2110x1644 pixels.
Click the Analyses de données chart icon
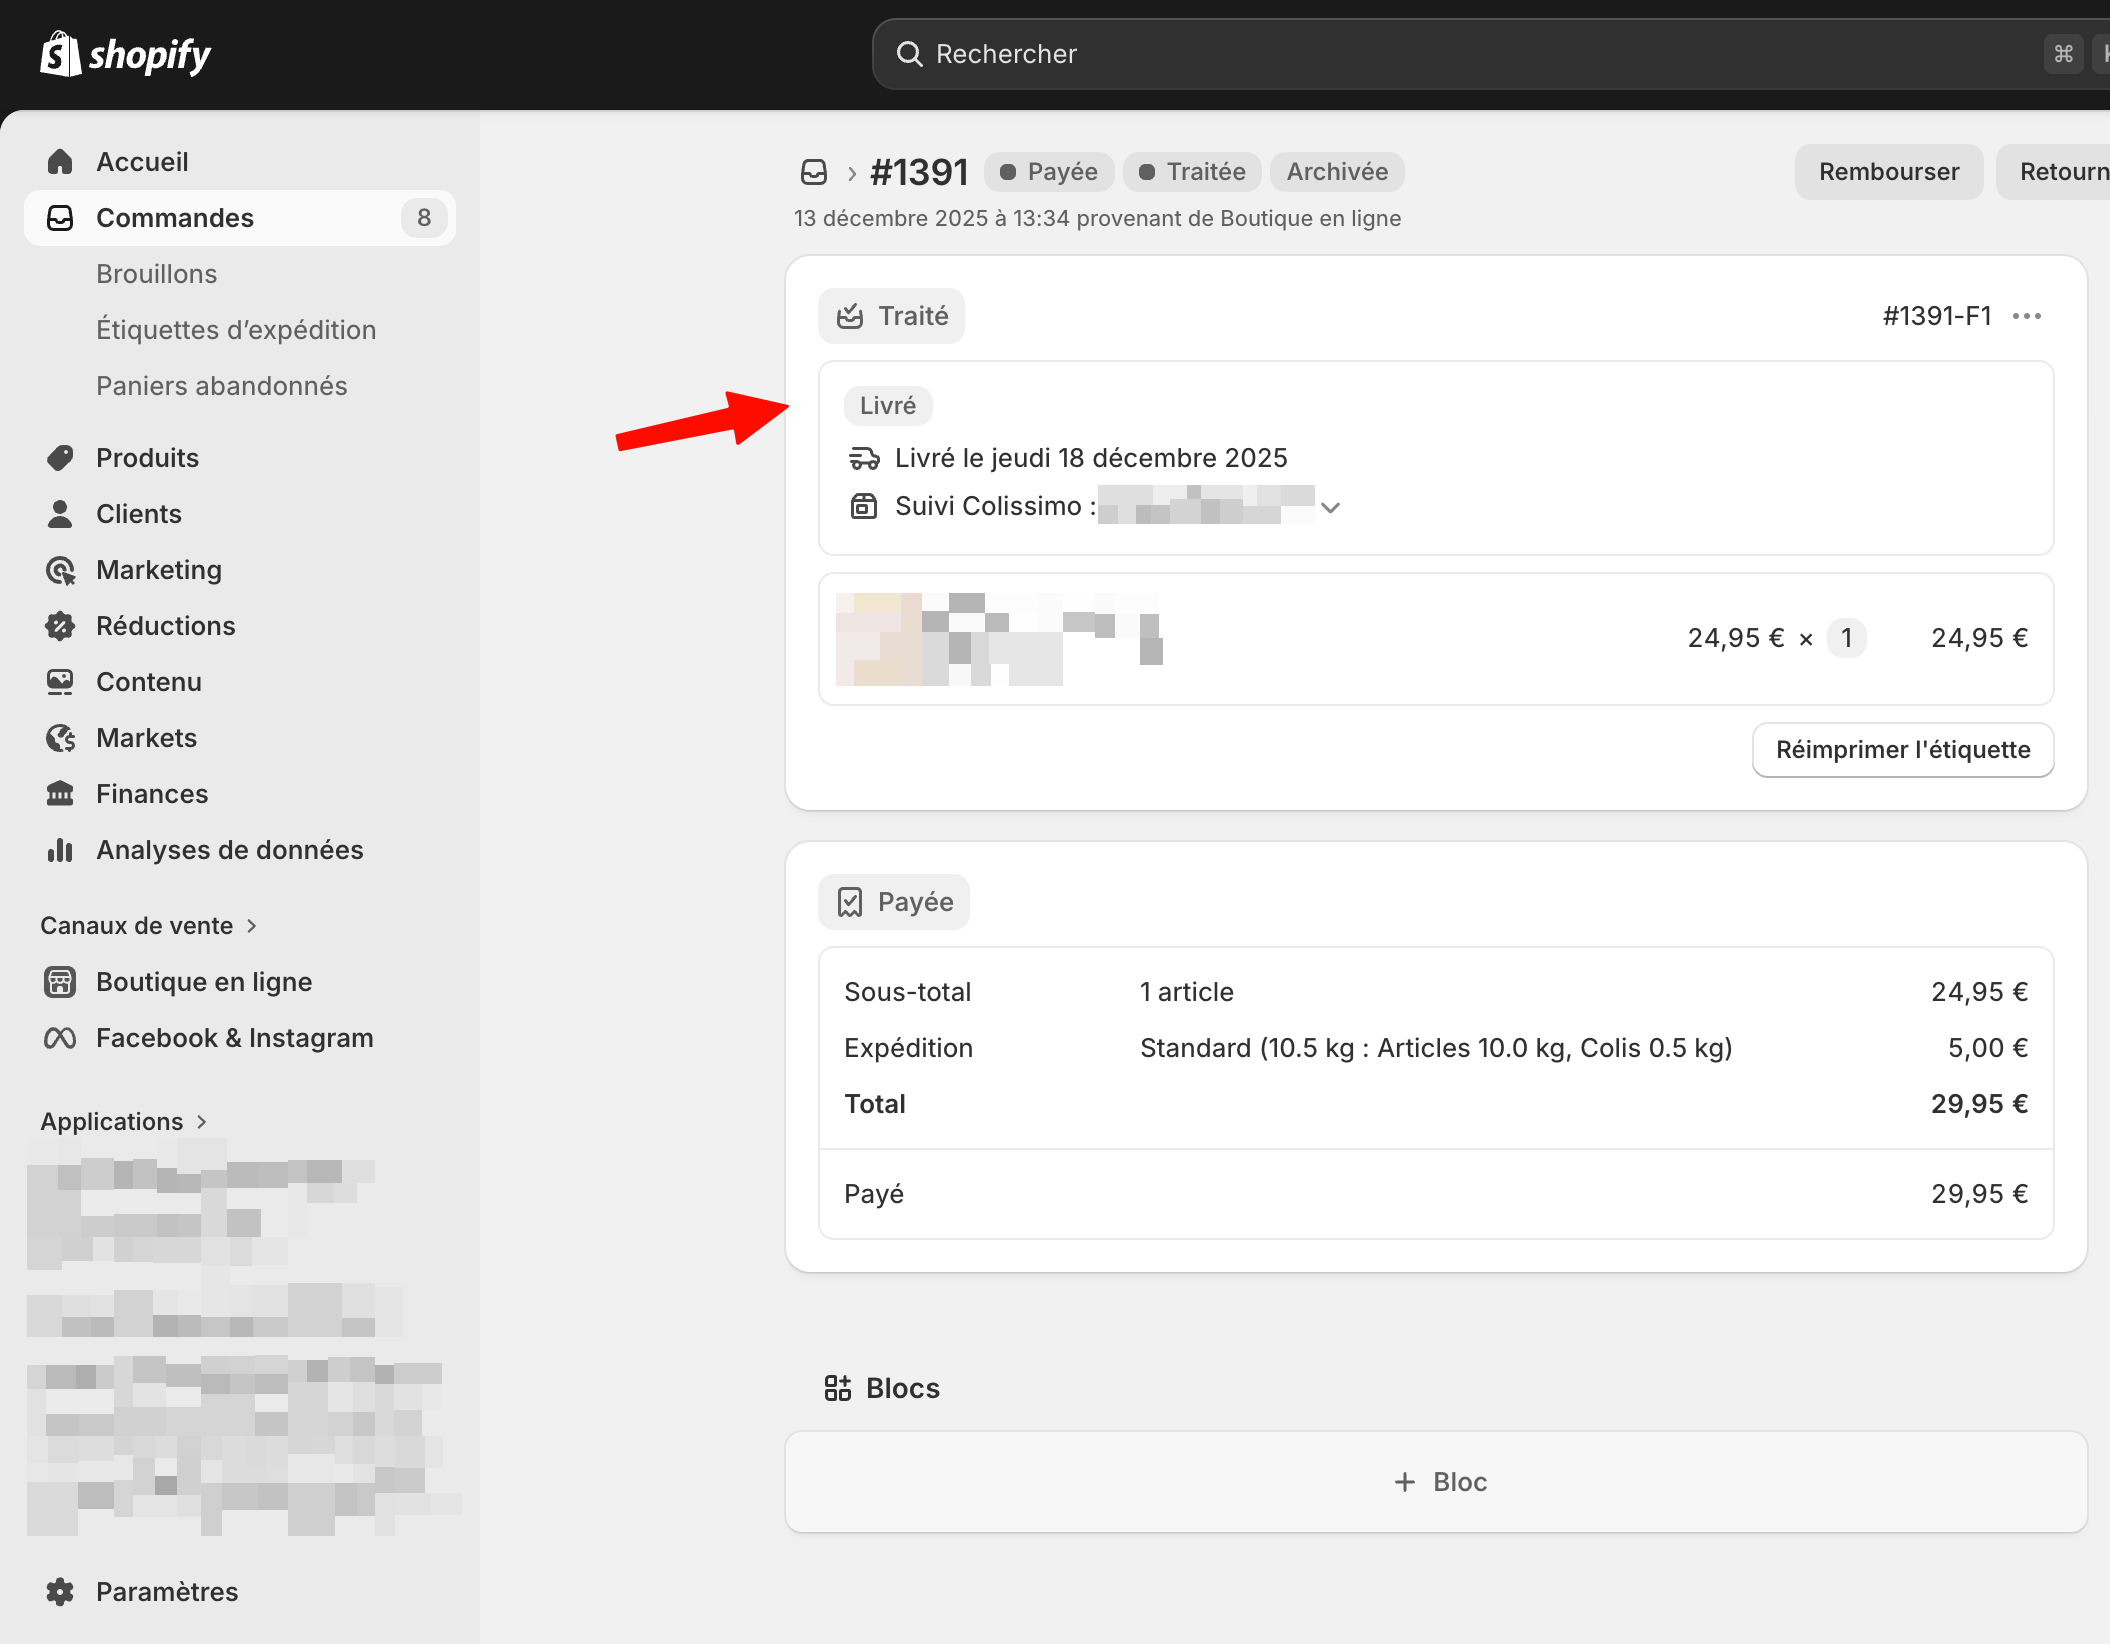60,850
